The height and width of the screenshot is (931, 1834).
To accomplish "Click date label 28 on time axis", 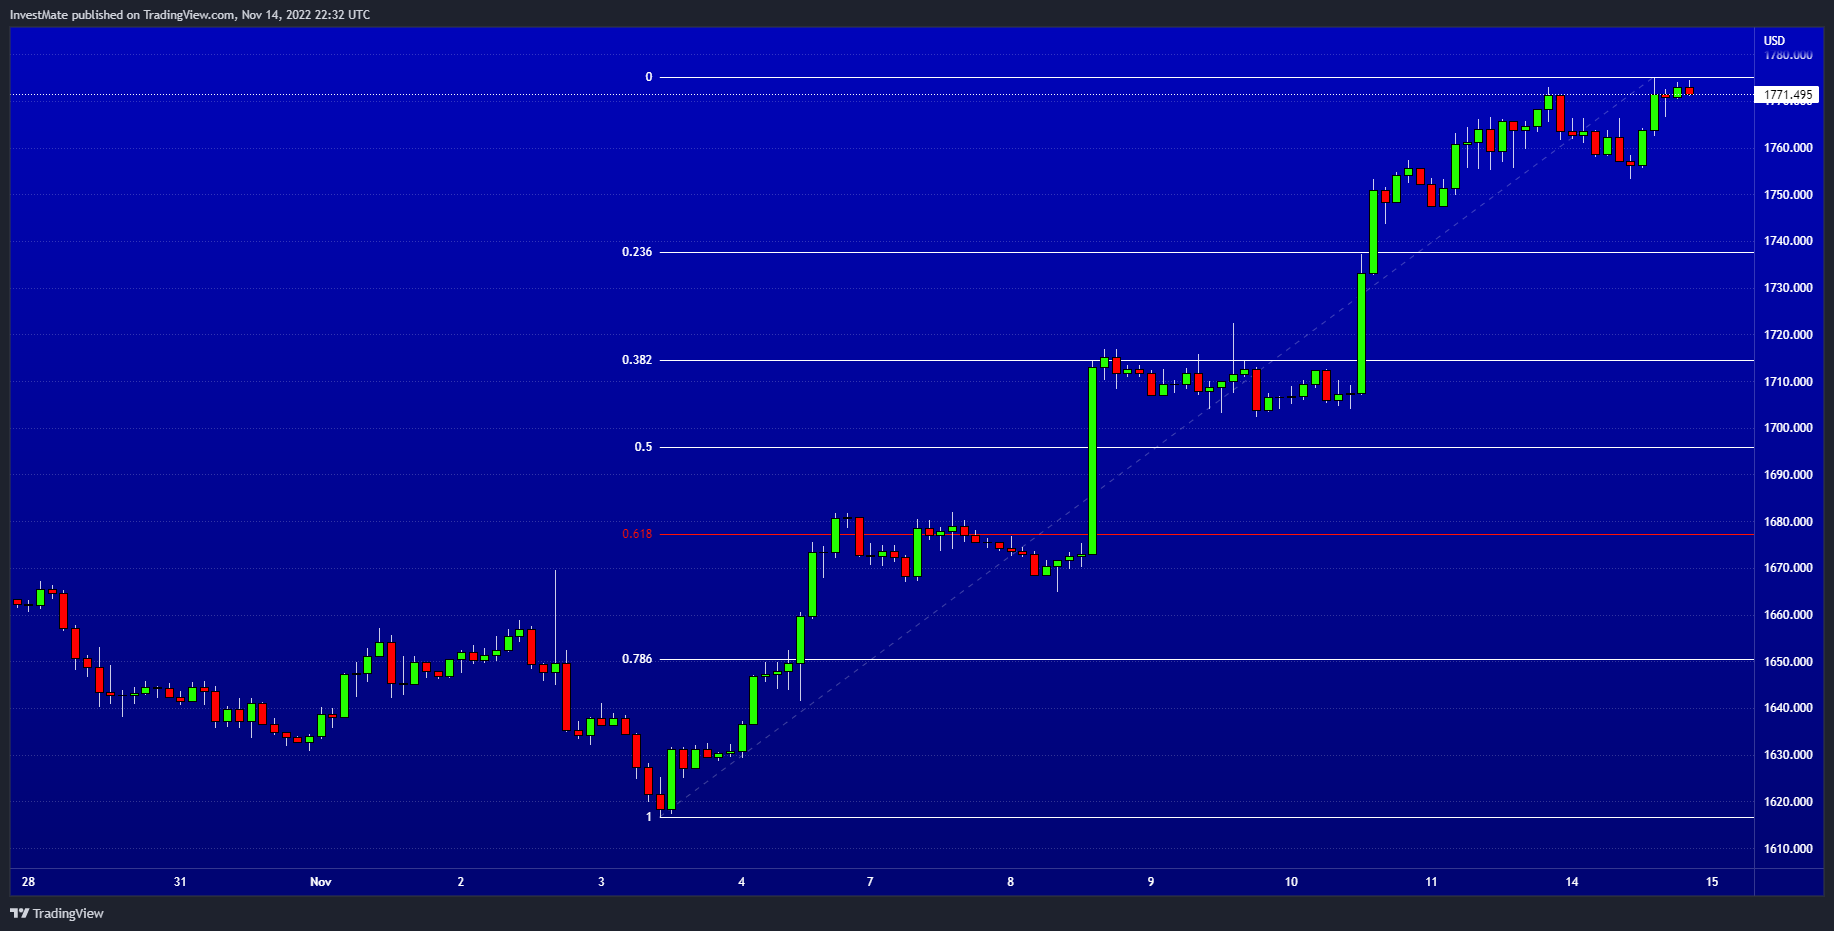I will [x=28, y=882].
